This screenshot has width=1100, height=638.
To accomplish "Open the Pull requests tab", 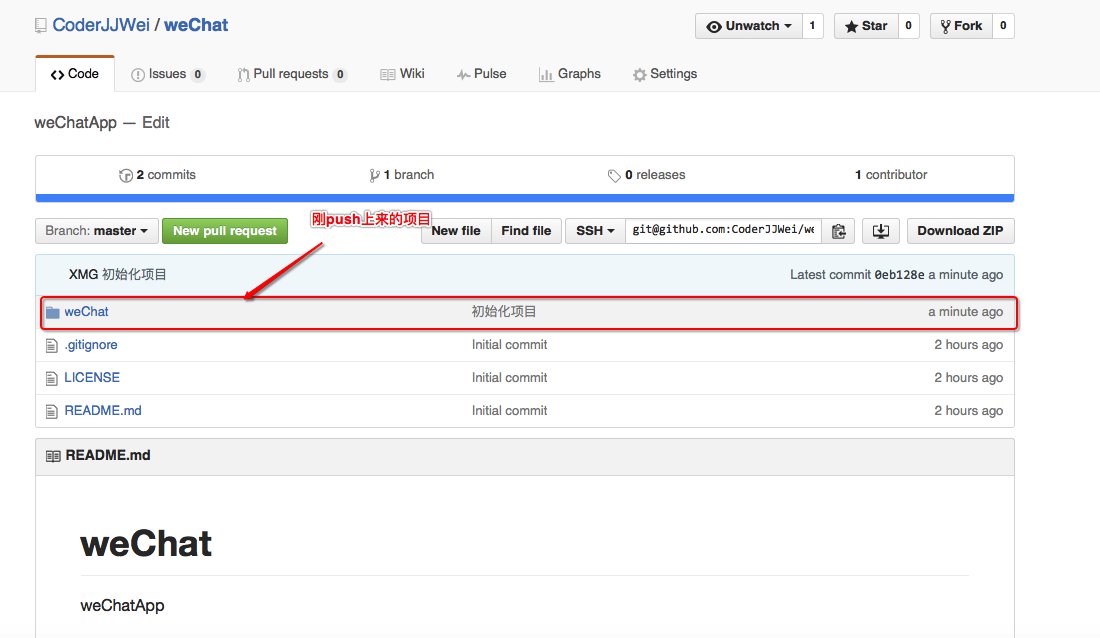I will tap(292, 74).
